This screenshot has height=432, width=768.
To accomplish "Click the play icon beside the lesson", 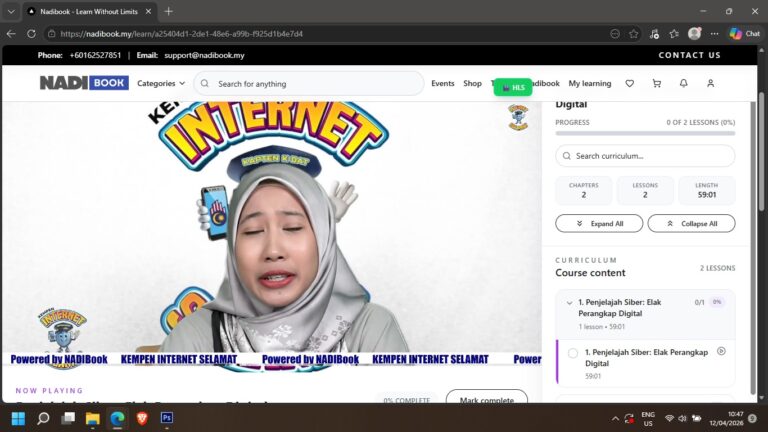I will (721, 351).
